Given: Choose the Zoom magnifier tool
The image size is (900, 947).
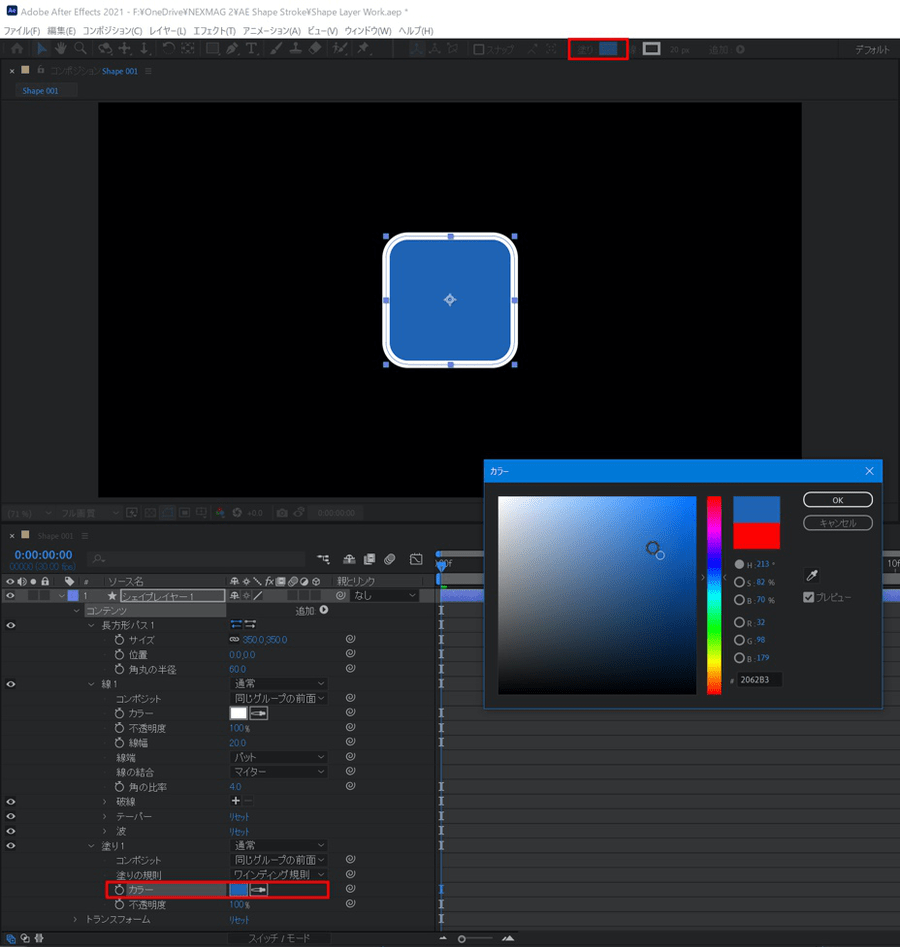Looking at the screenshot, I should point(80,49).
